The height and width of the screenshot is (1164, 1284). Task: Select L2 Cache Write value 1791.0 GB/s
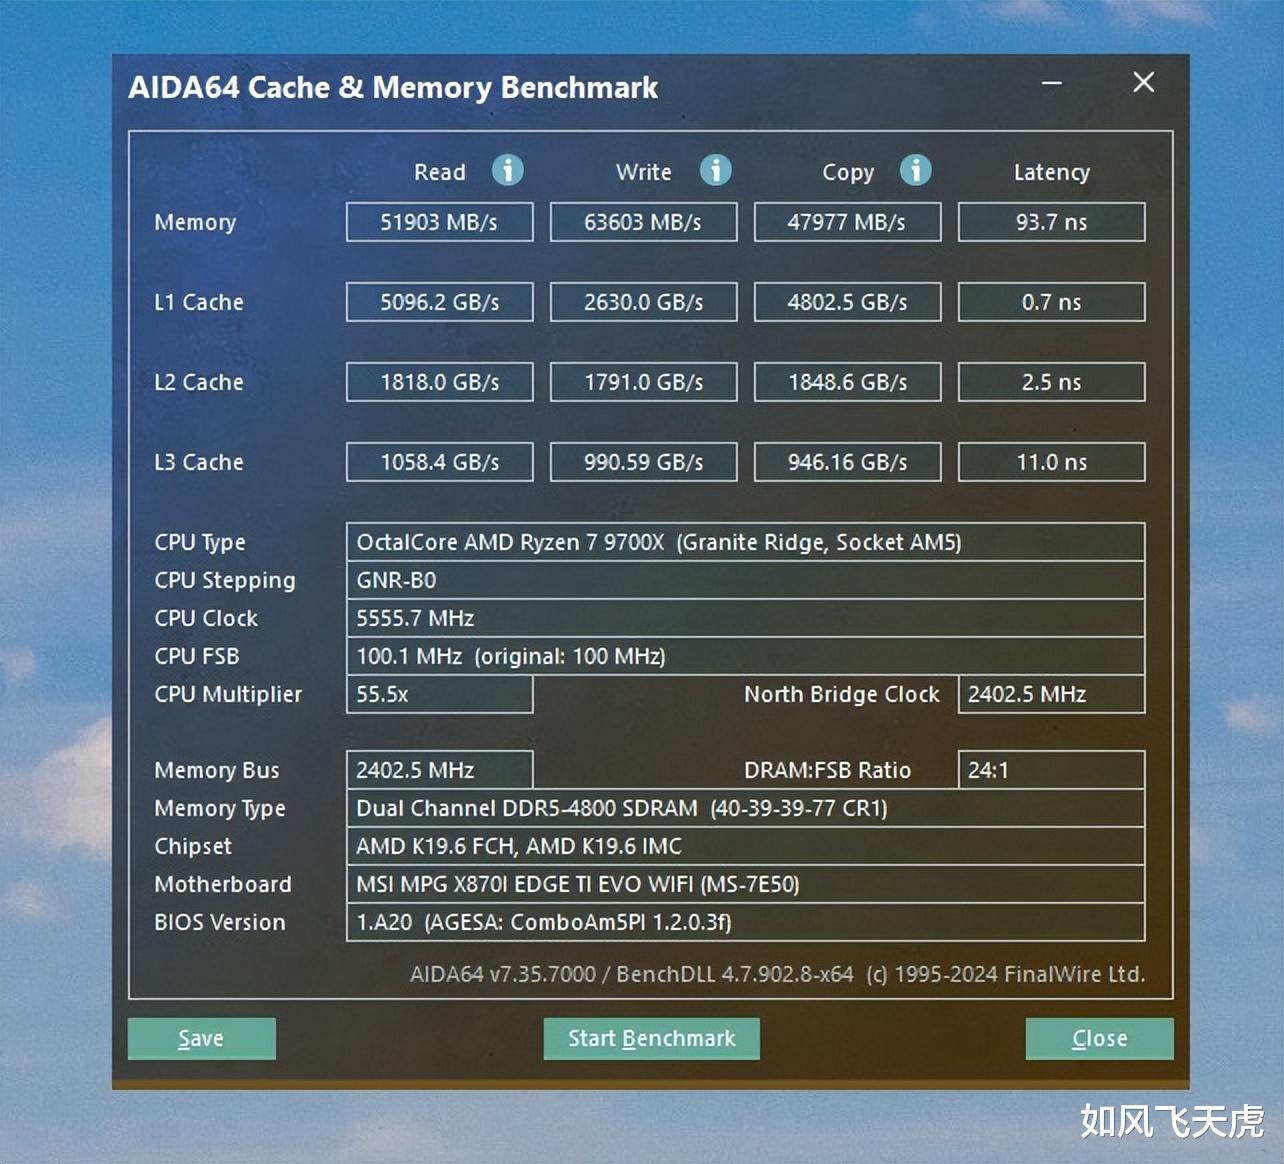click(x=644, y=382)
